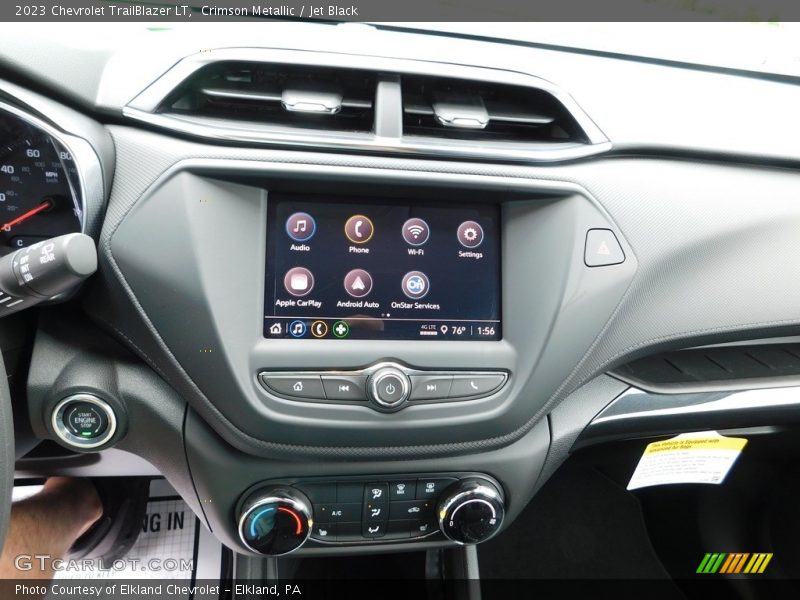This screenshot has height=600, width=800.
Task: Tap the blue music shortcut in bottom bar
Action: point(297,328)
